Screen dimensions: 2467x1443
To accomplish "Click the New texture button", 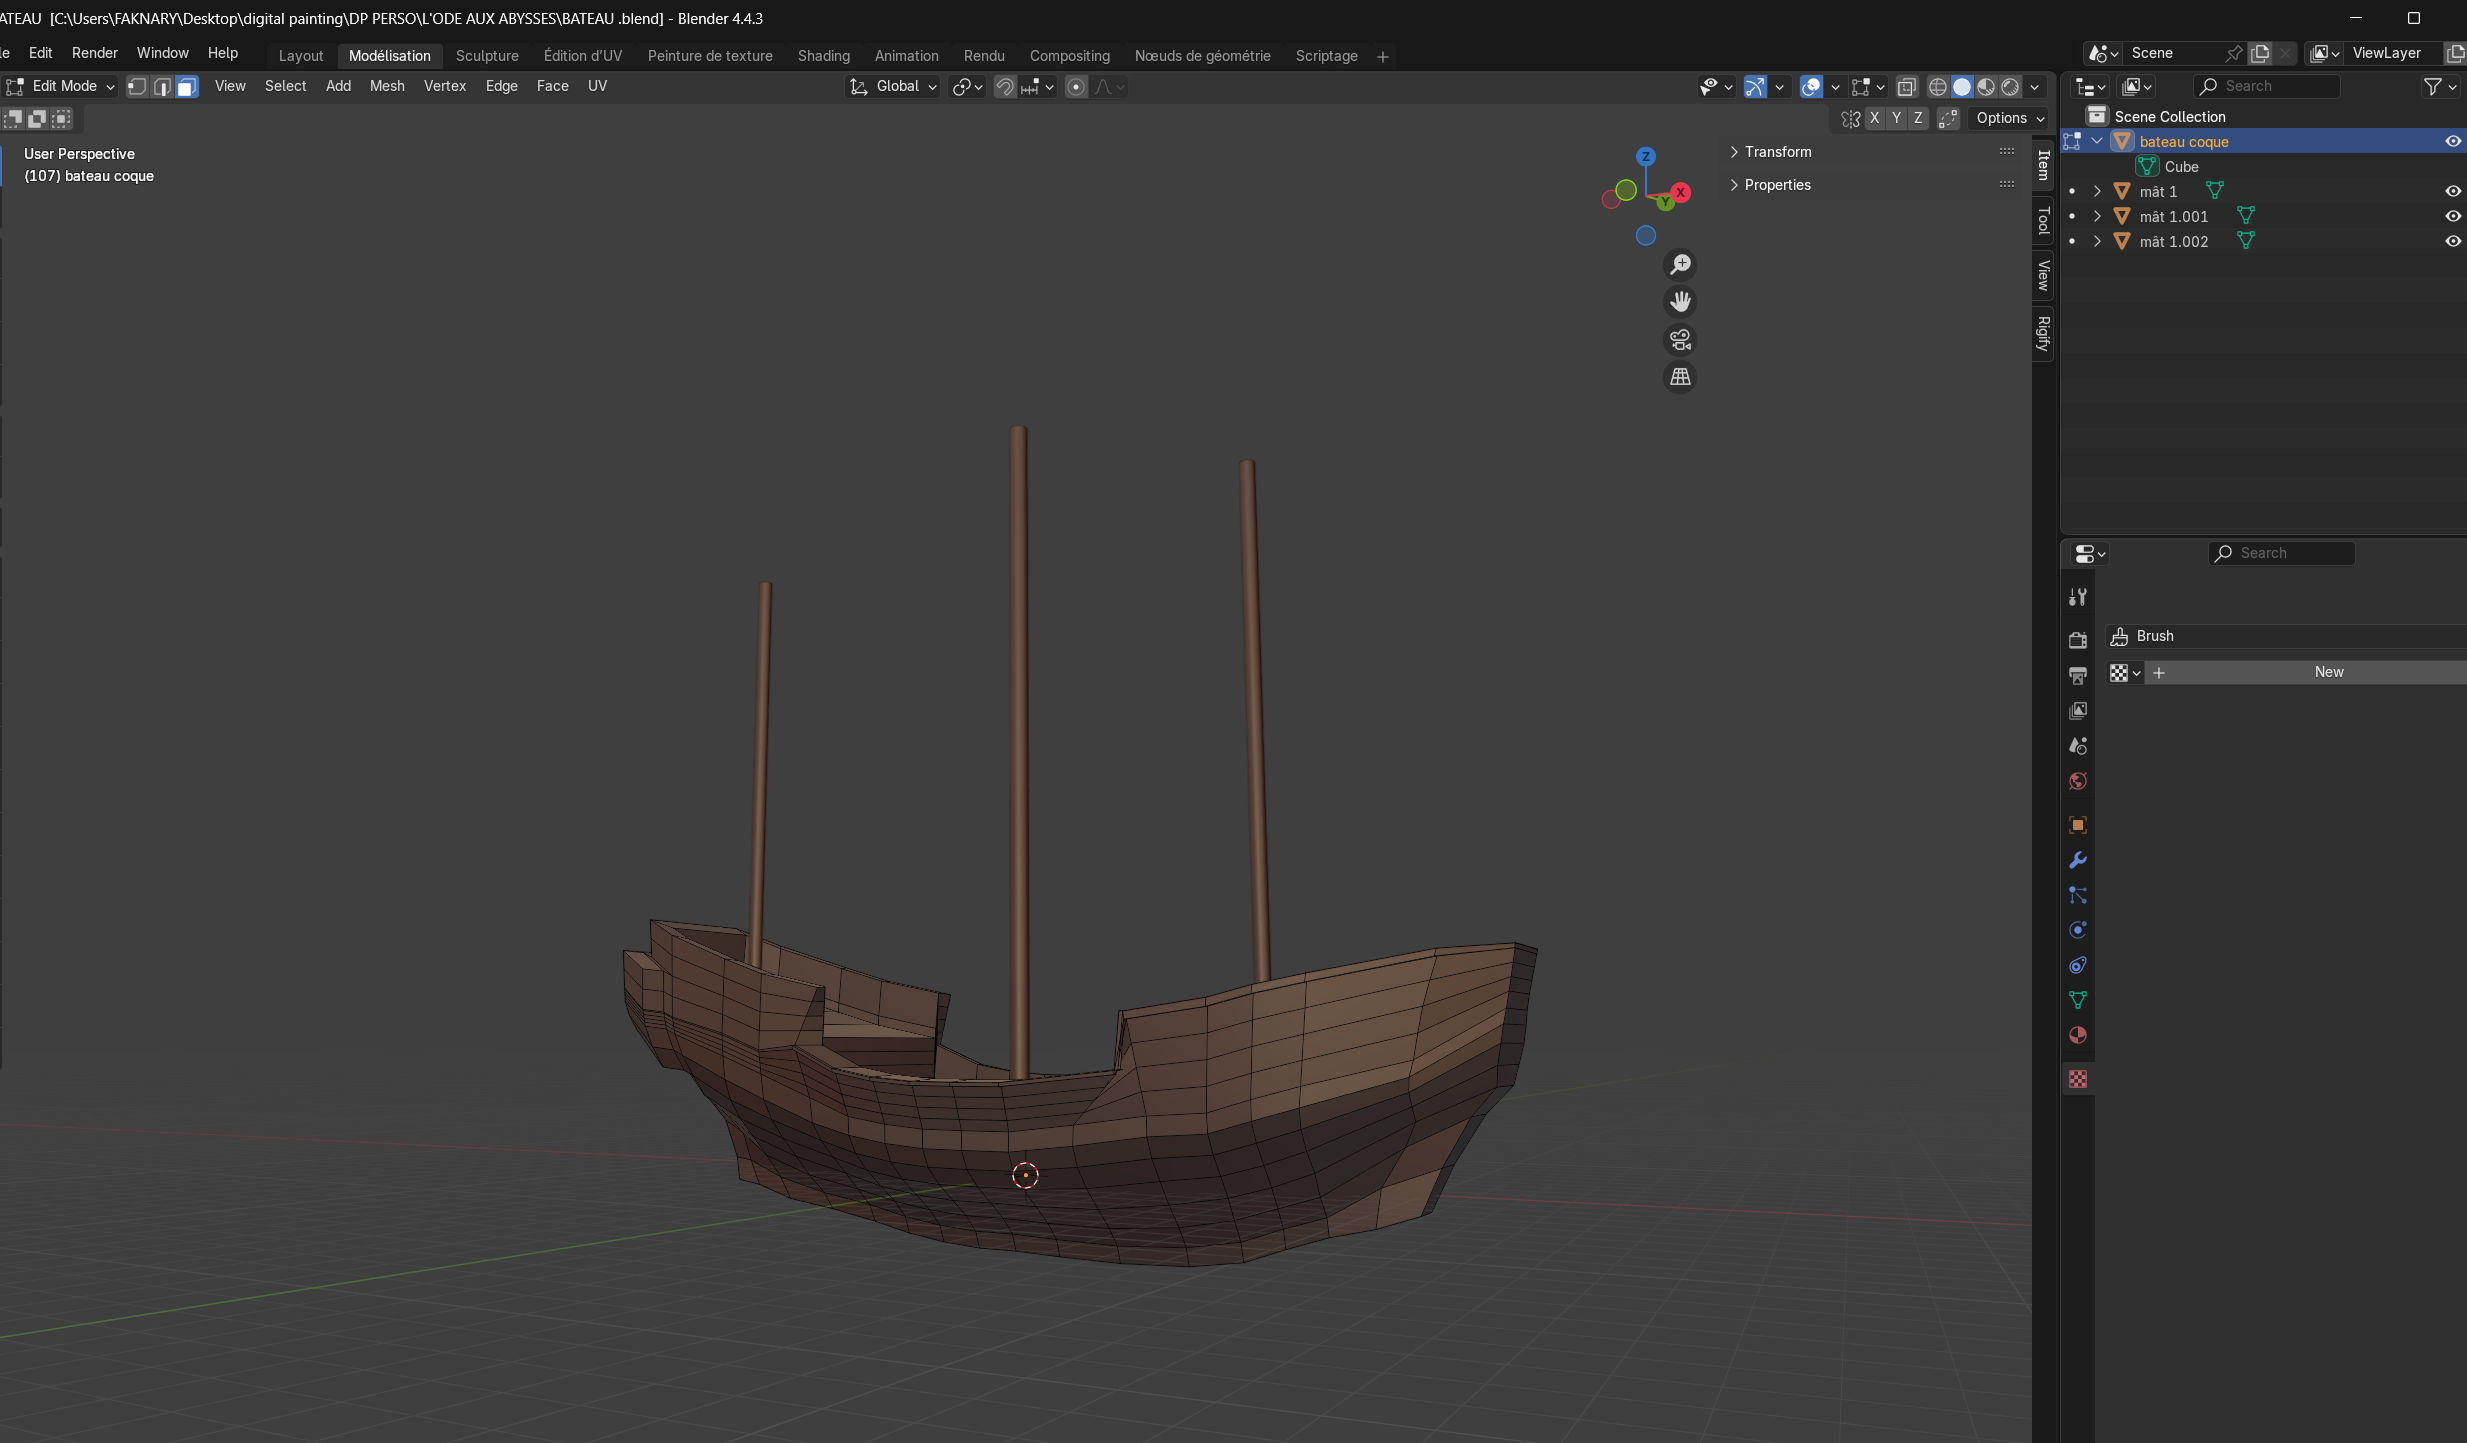I will (x=2328, y=672).
